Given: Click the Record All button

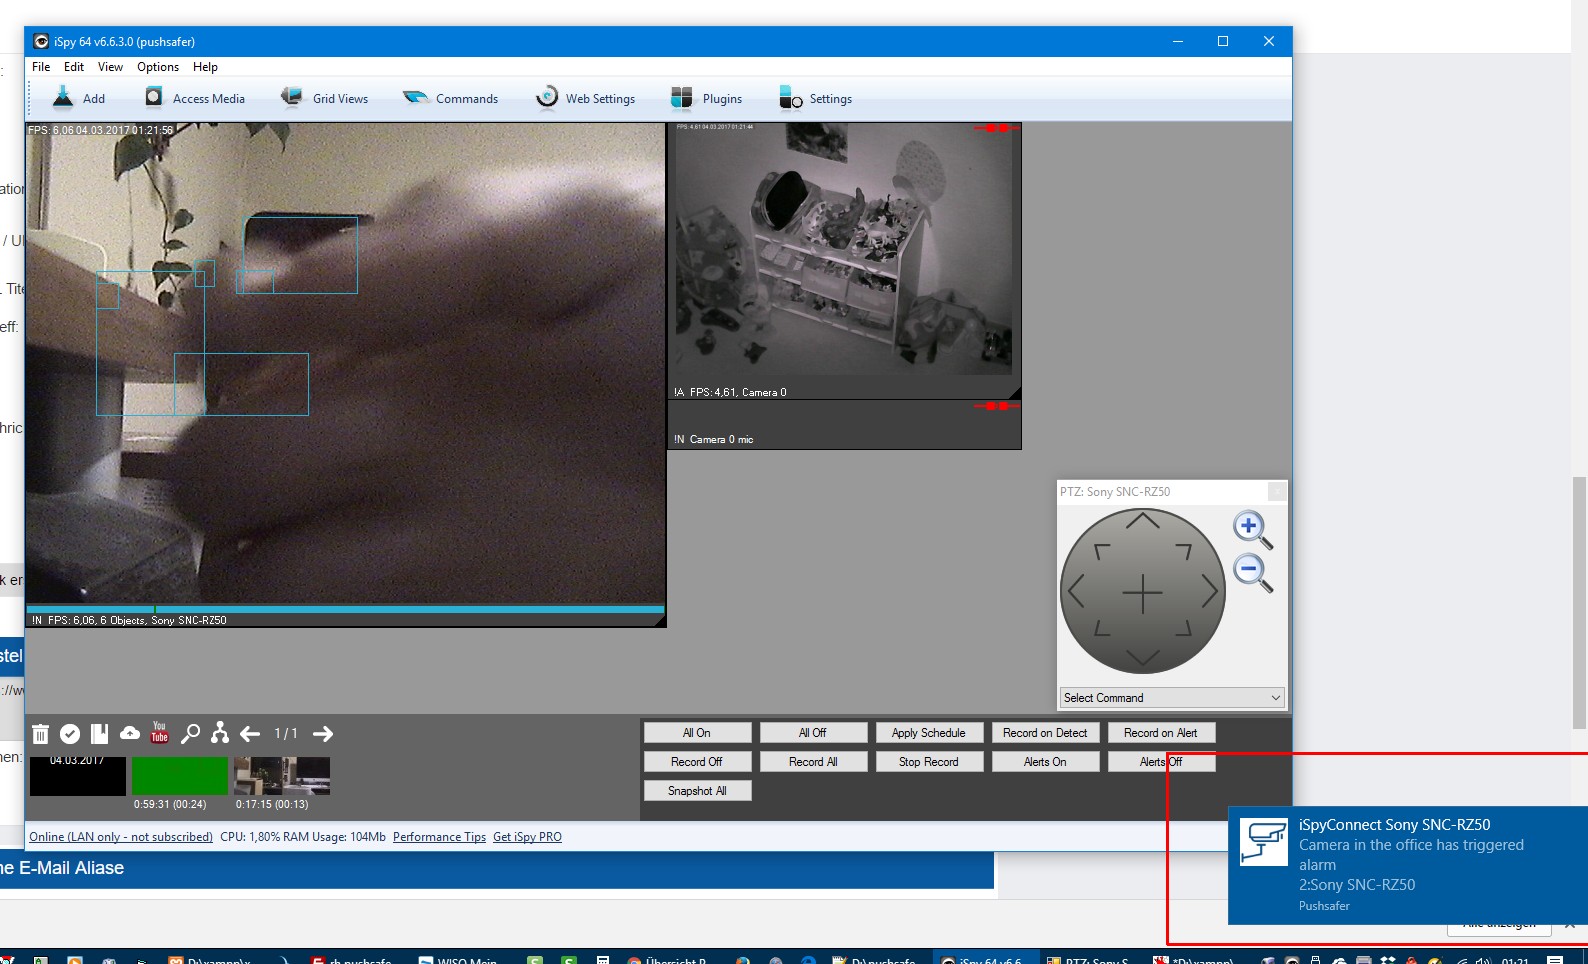Looking at the screenshot, I should click(813, 762).
